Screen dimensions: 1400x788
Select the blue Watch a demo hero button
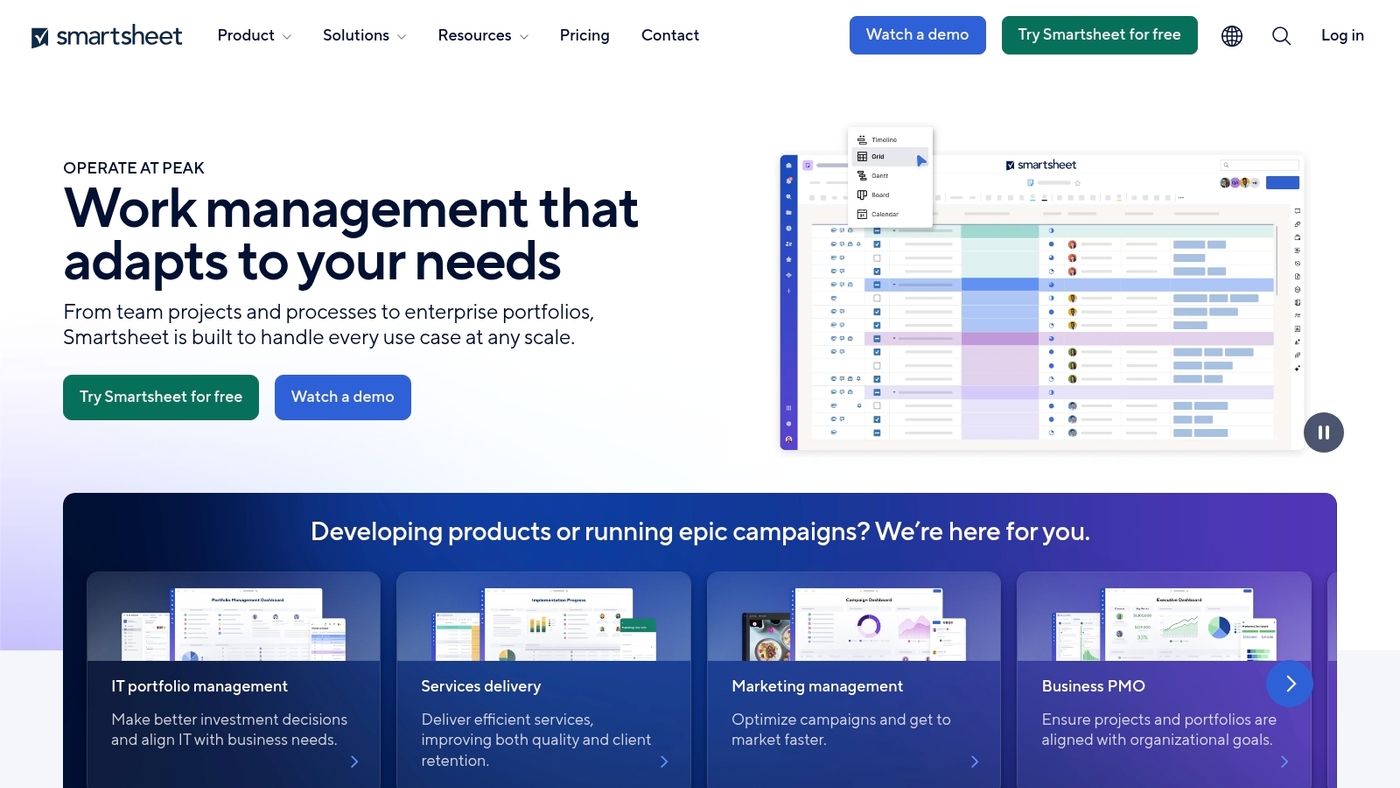point(343,397)
